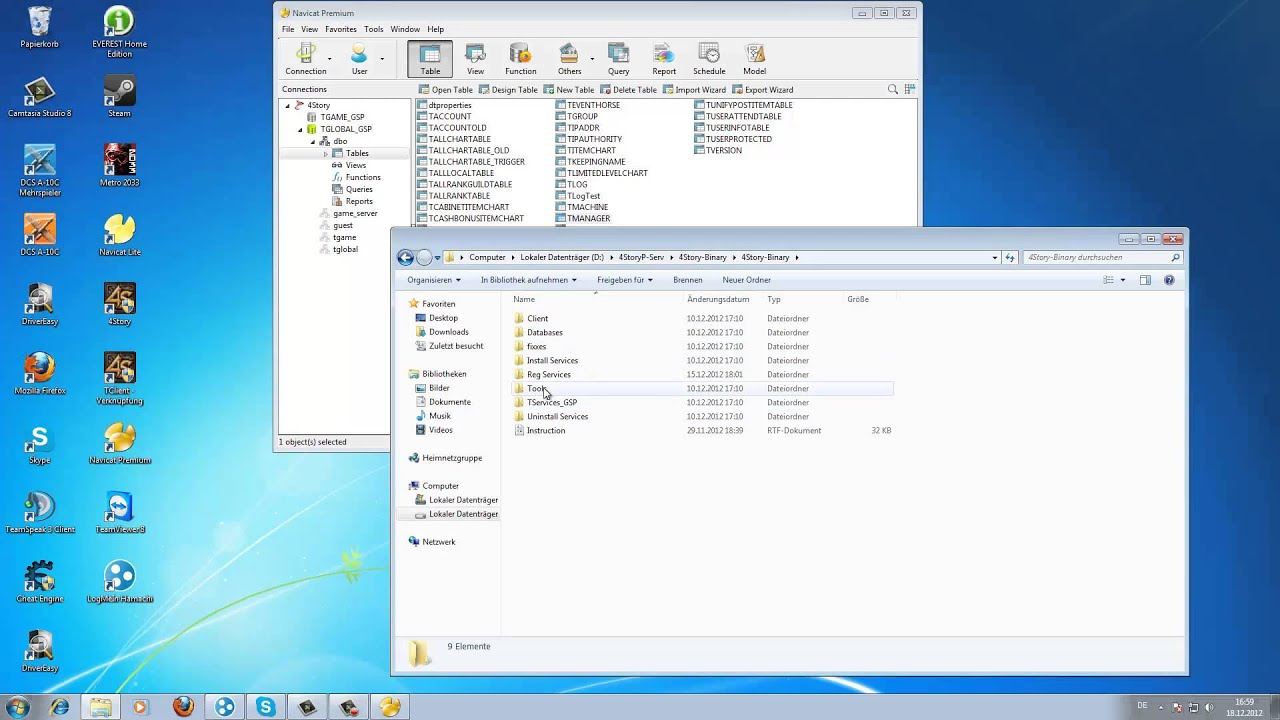The image size is (1280, 720).
Task: Open the Report toolbar icon in Navicat
Action: [664, 60]
